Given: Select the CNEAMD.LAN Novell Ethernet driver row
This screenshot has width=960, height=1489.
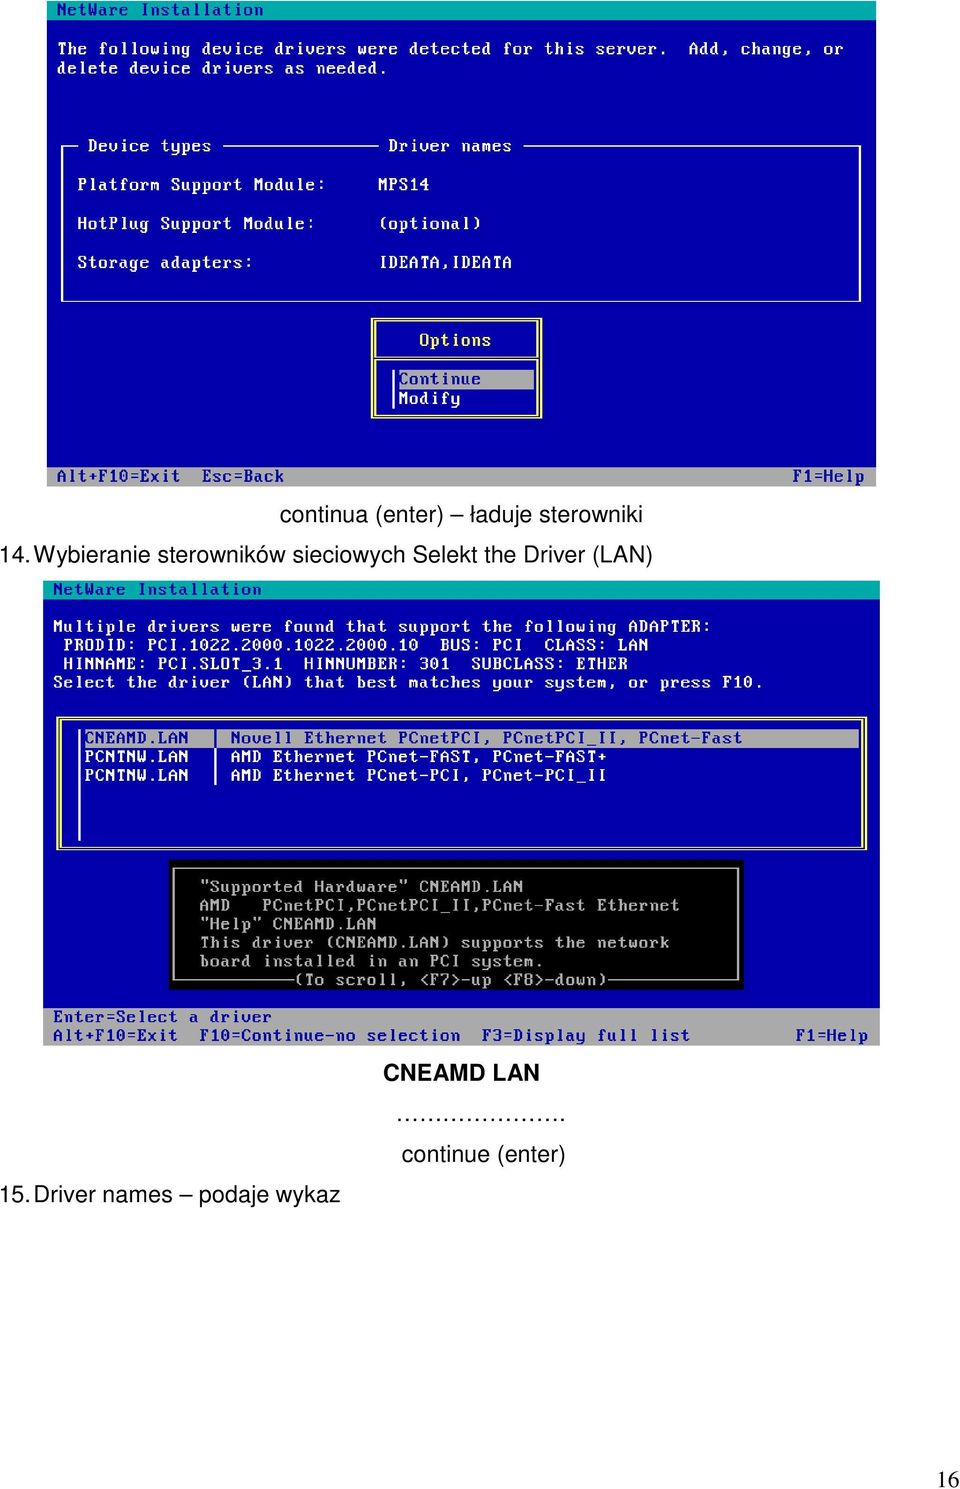Looking at the screenshot, I should pyautogui.click(x=470, y=738).
